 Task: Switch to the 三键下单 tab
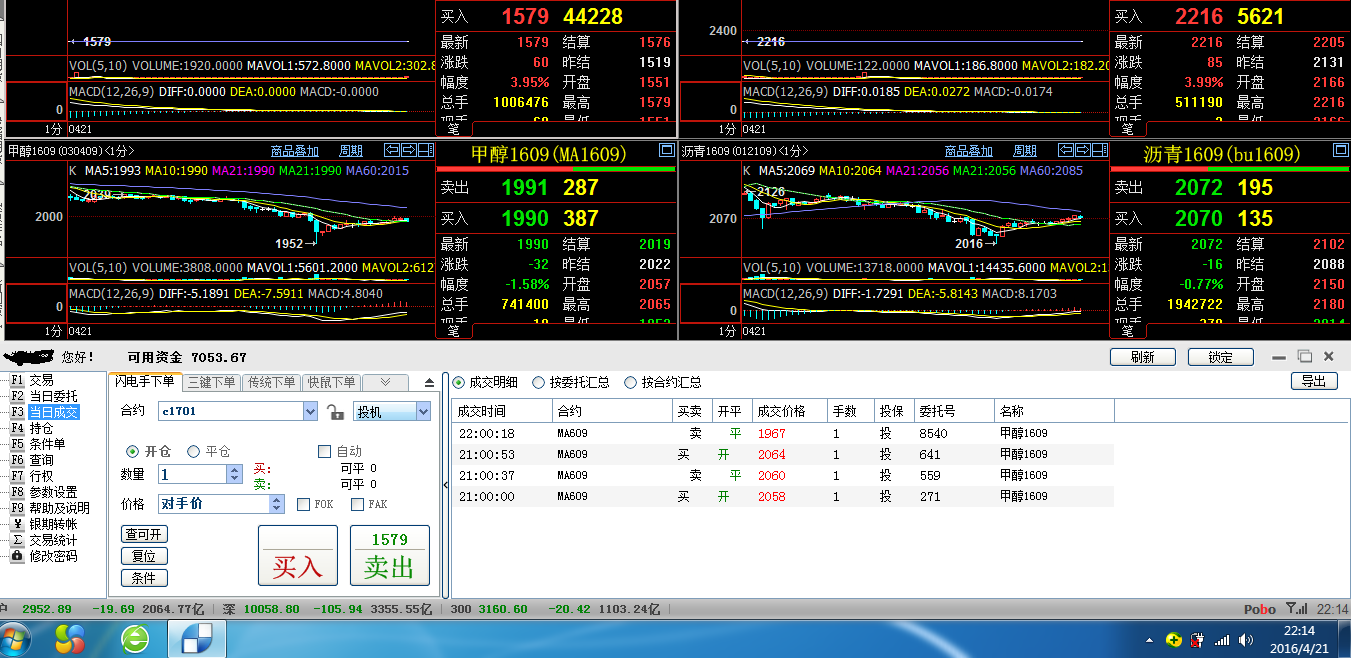pyautogui.click(x=212, y=383)
